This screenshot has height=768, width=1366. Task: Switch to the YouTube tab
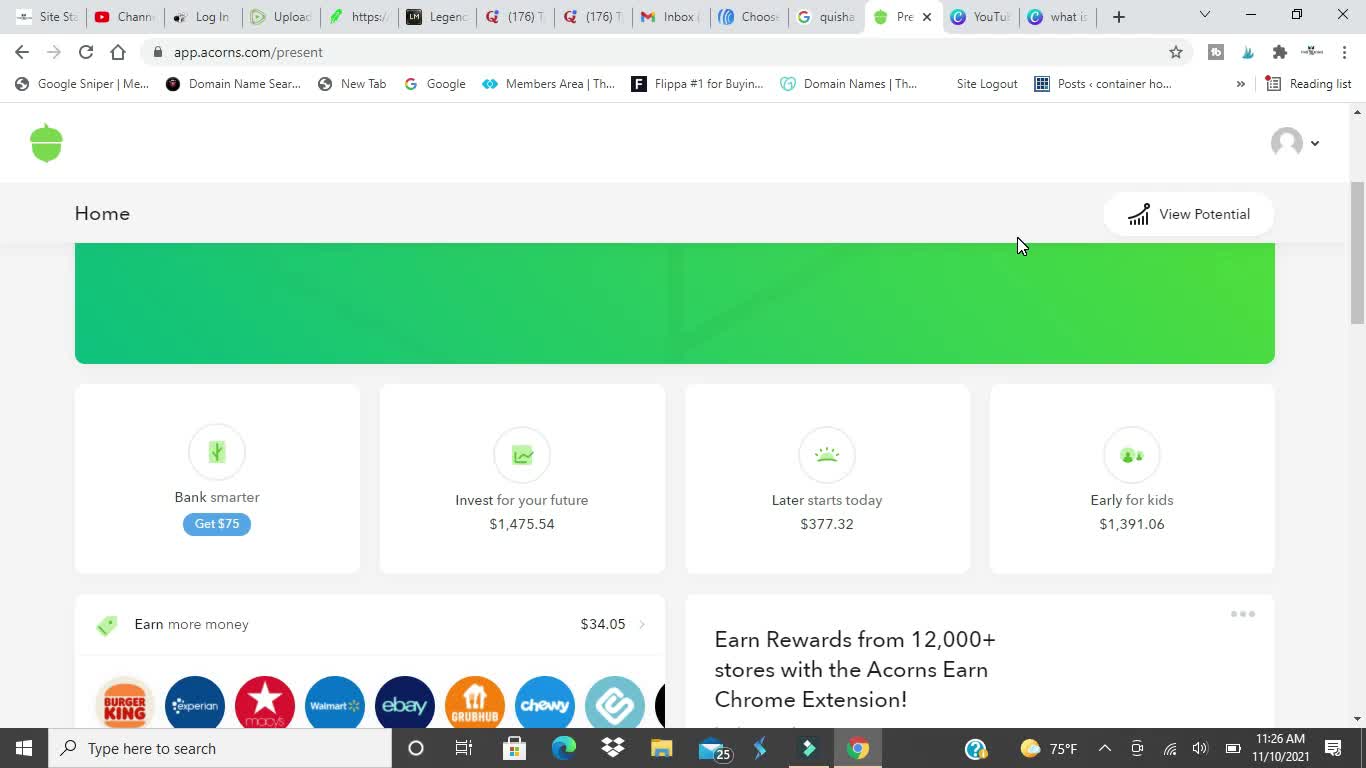tap(981, 17)
